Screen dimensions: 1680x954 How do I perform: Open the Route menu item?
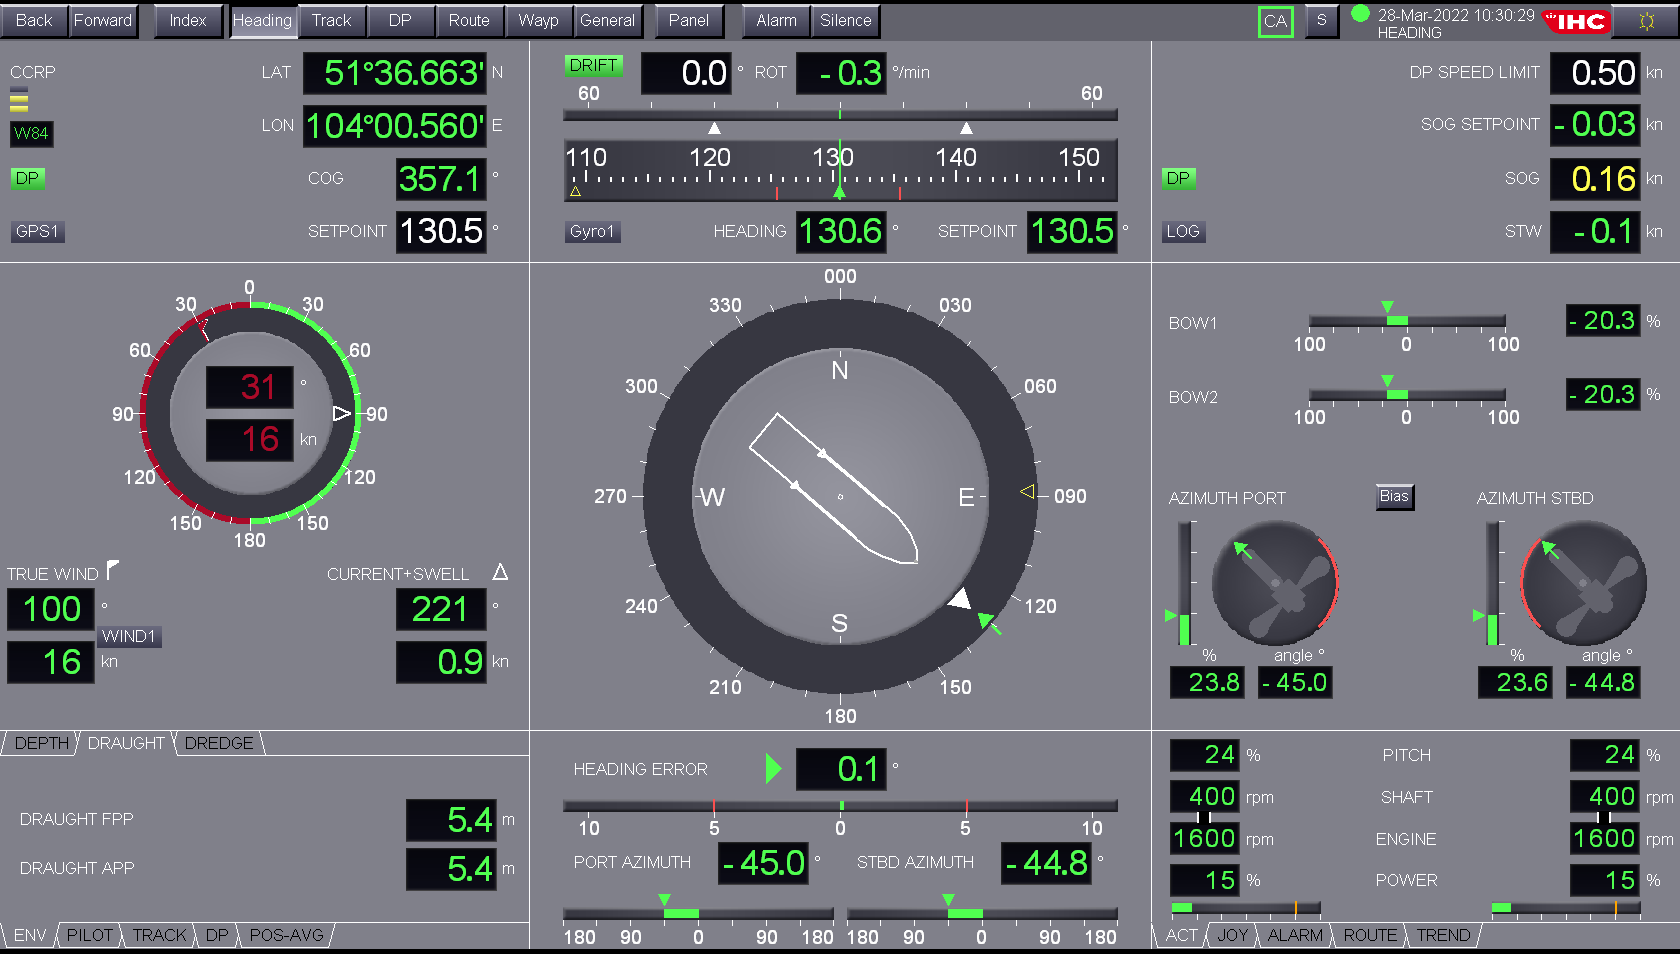(x=470, y=20)
